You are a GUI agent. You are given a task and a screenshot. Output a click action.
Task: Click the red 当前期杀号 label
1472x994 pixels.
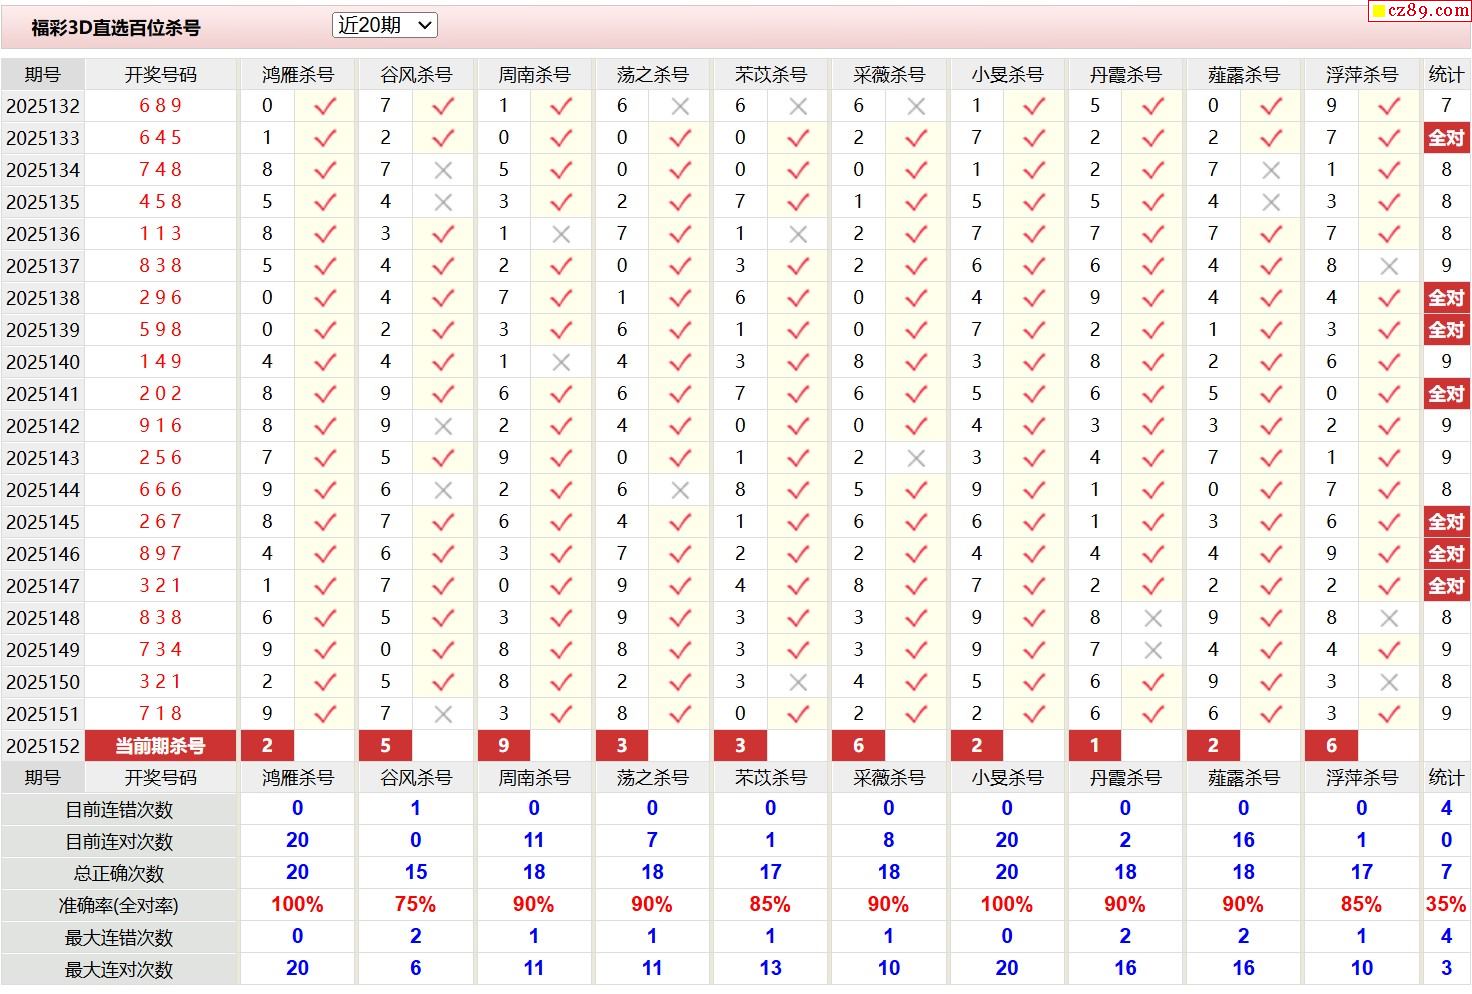coord(160,746)
